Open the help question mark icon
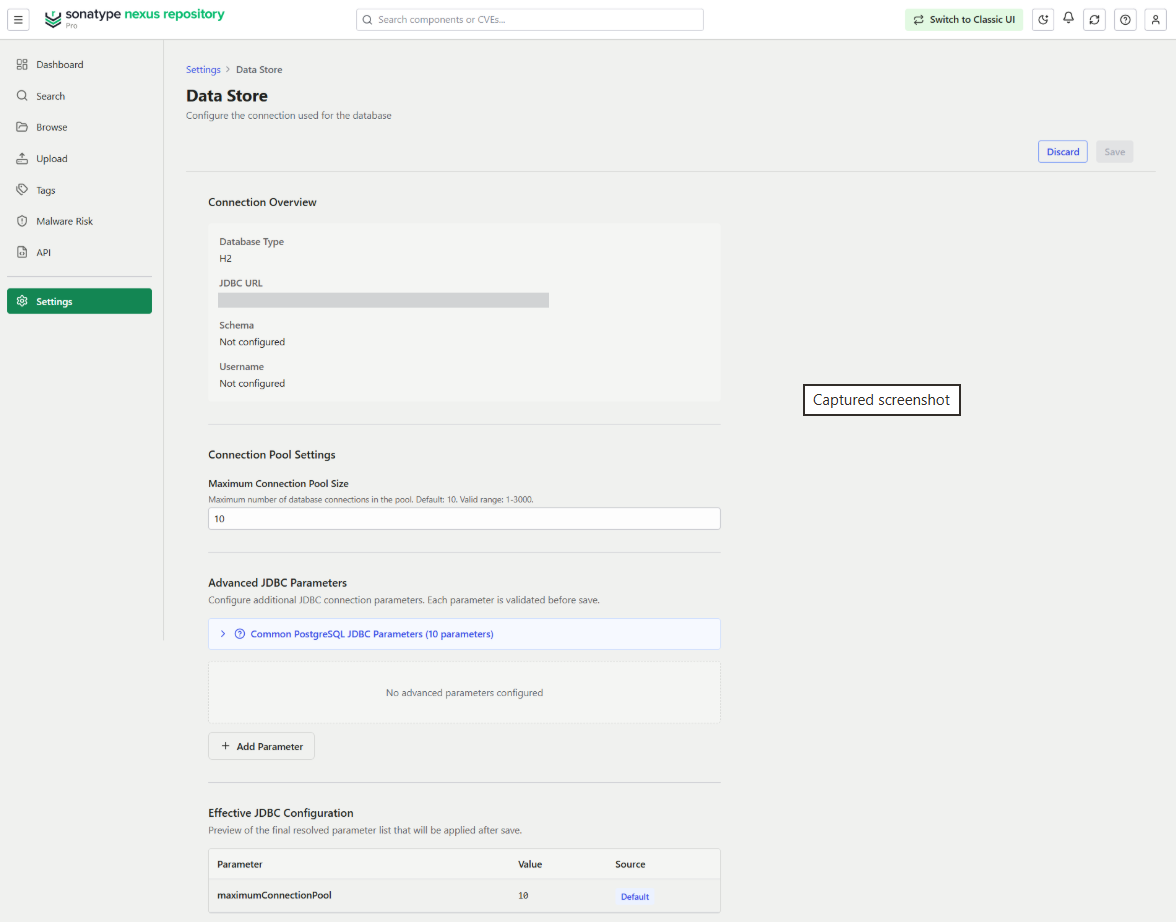 (x=1125, y=20)
